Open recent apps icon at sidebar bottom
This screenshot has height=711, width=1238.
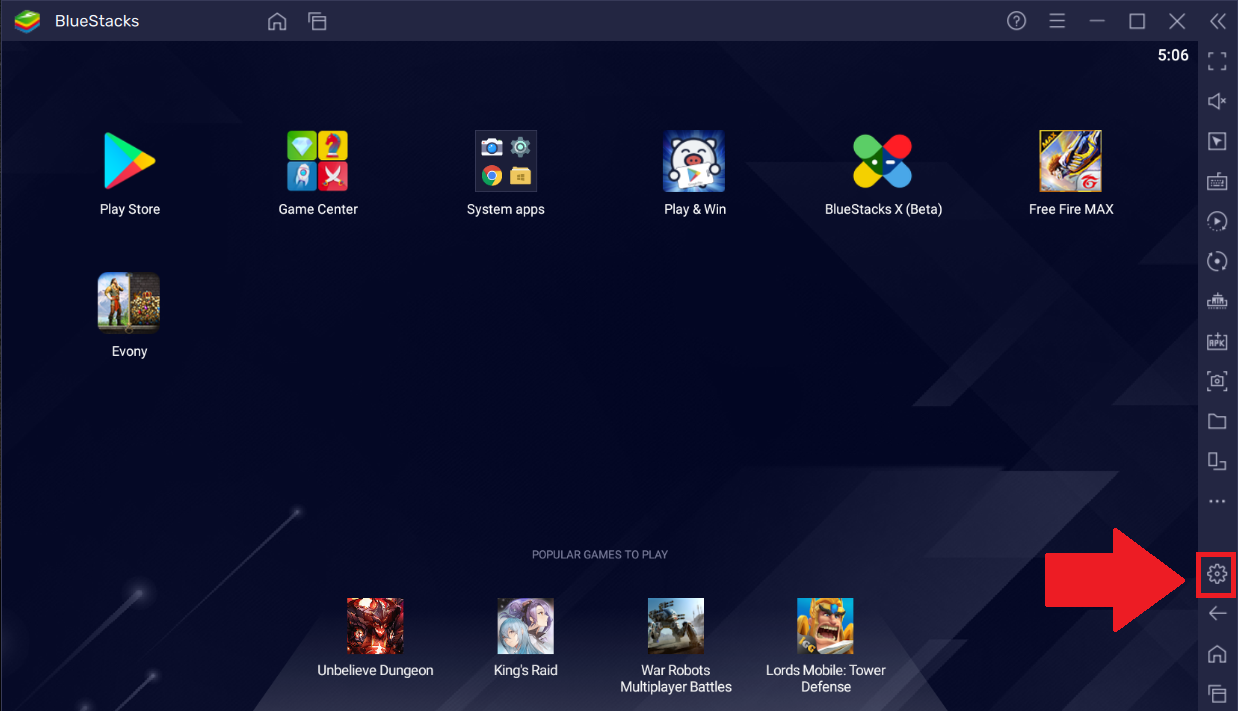click(1217, 693)
